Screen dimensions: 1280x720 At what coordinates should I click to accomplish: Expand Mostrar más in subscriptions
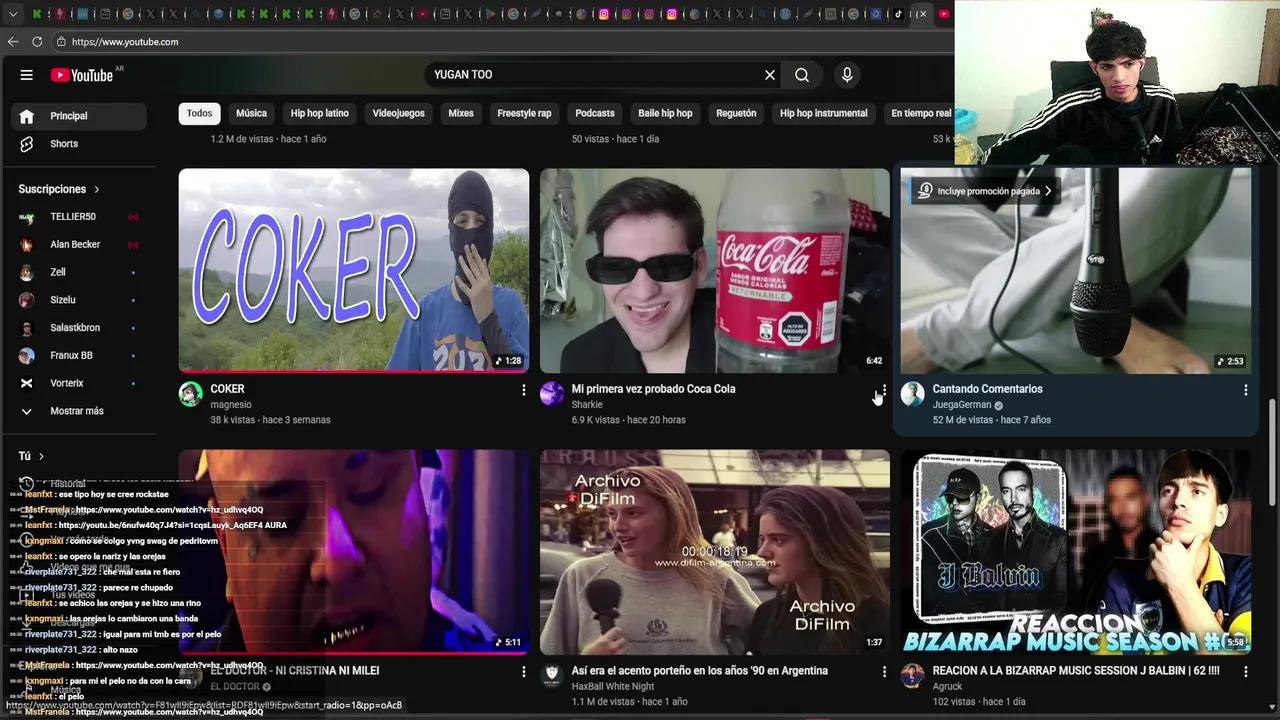click(x=79, y=411)
